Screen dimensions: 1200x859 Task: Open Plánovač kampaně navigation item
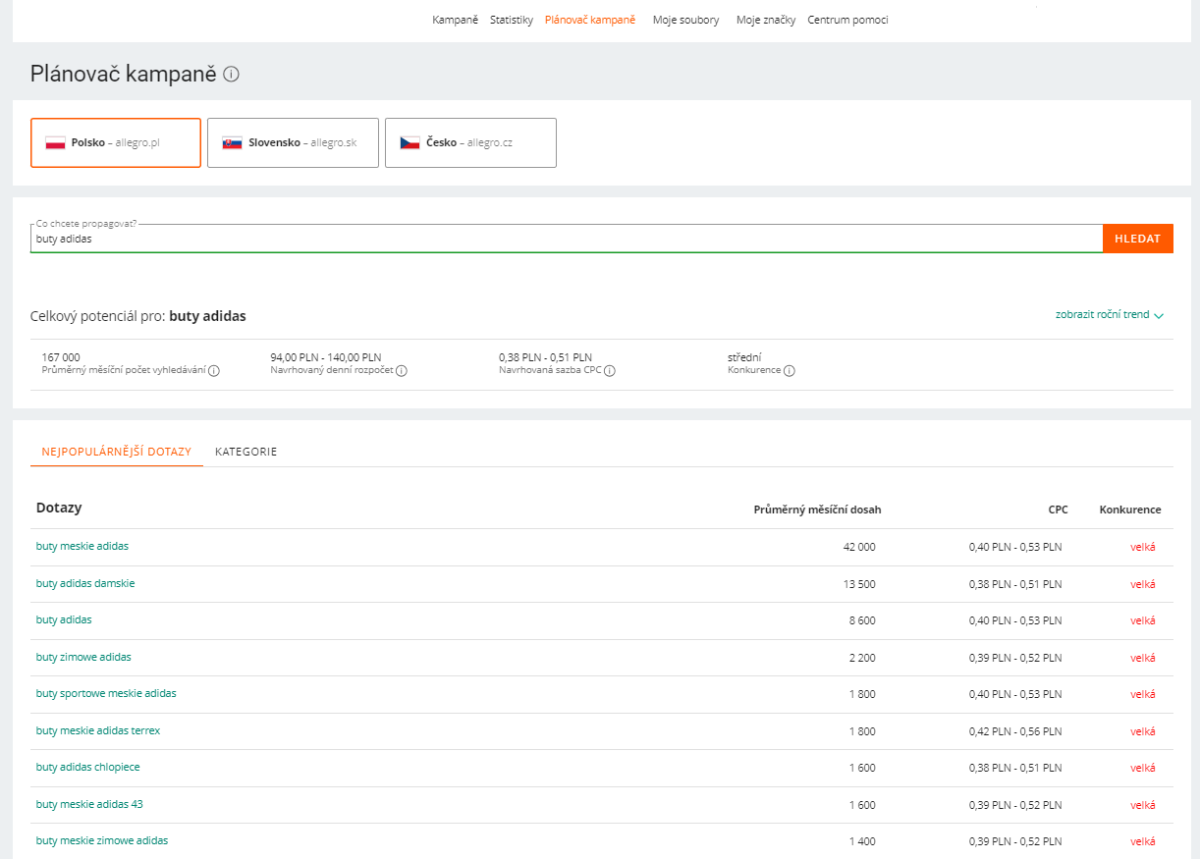coord(590,20)
